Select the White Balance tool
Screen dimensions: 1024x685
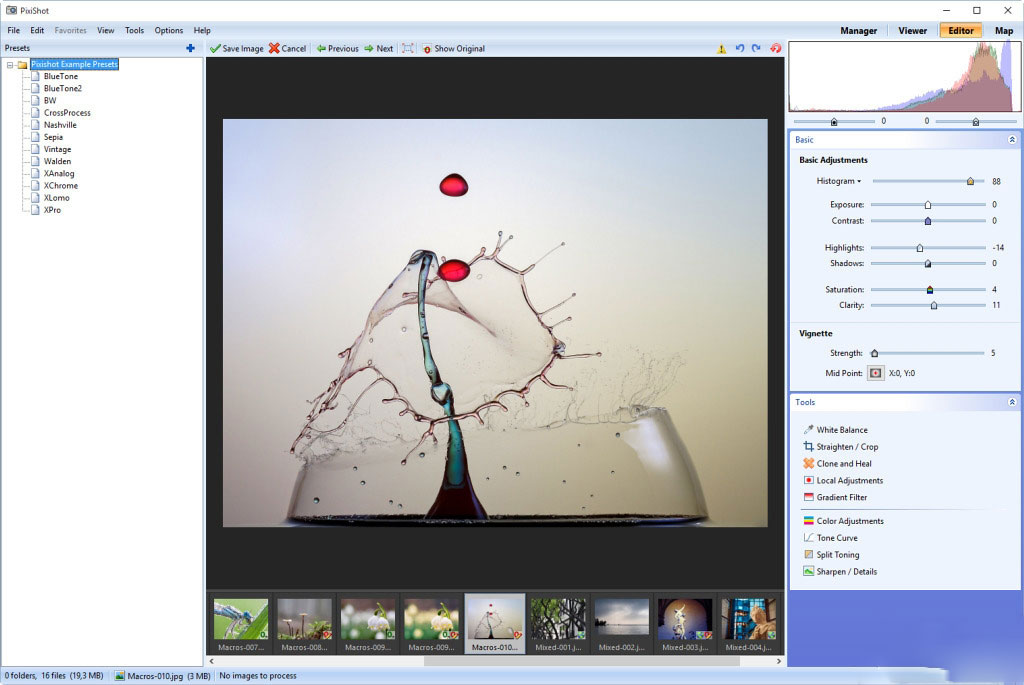[841, 430]
